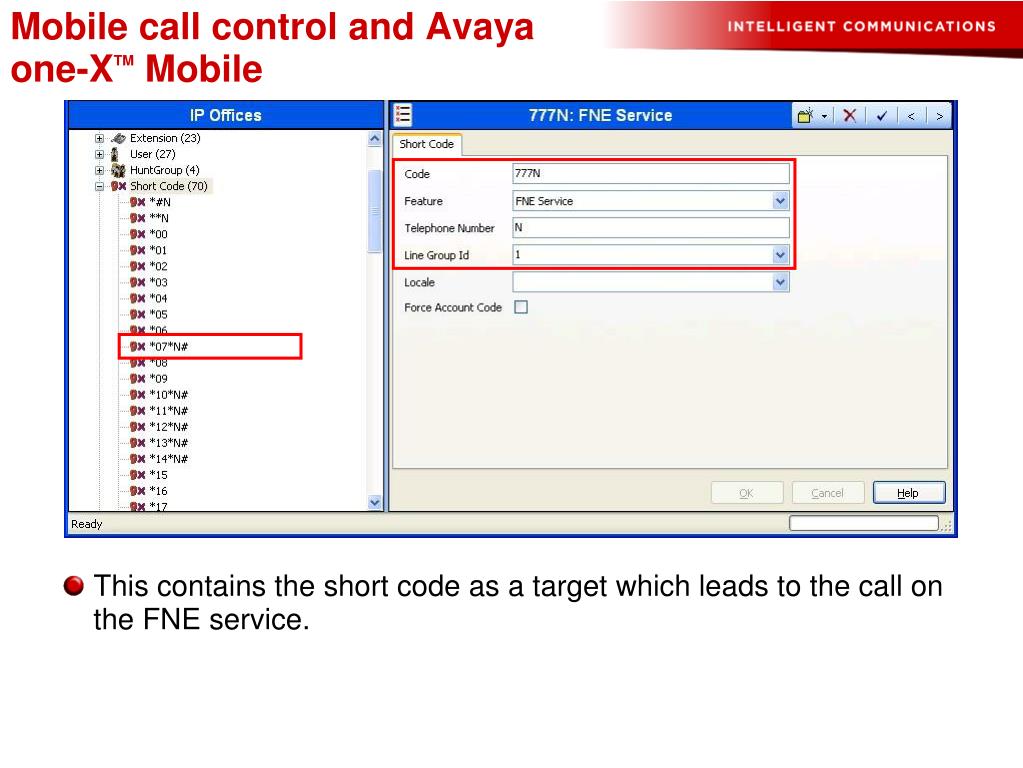Click the Extension phone icon in tree
Screen dimensions: 1023x768
118,138
